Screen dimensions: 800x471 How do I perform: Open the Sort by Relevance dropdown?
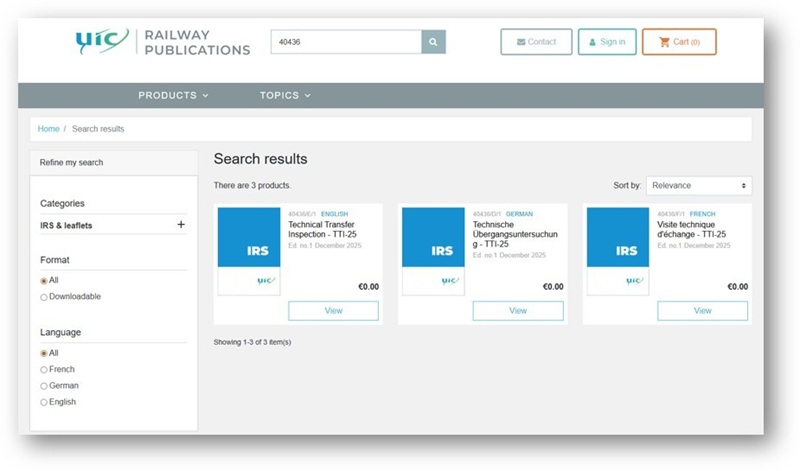(698, 186)
